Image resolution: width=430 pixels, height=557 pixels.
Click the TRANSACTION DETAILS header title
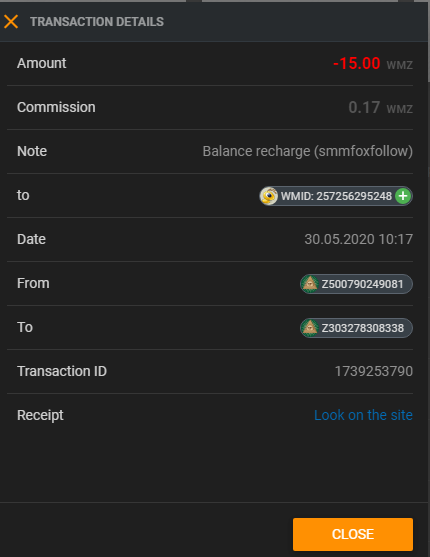pyautogui.click(x=97, y=22)
